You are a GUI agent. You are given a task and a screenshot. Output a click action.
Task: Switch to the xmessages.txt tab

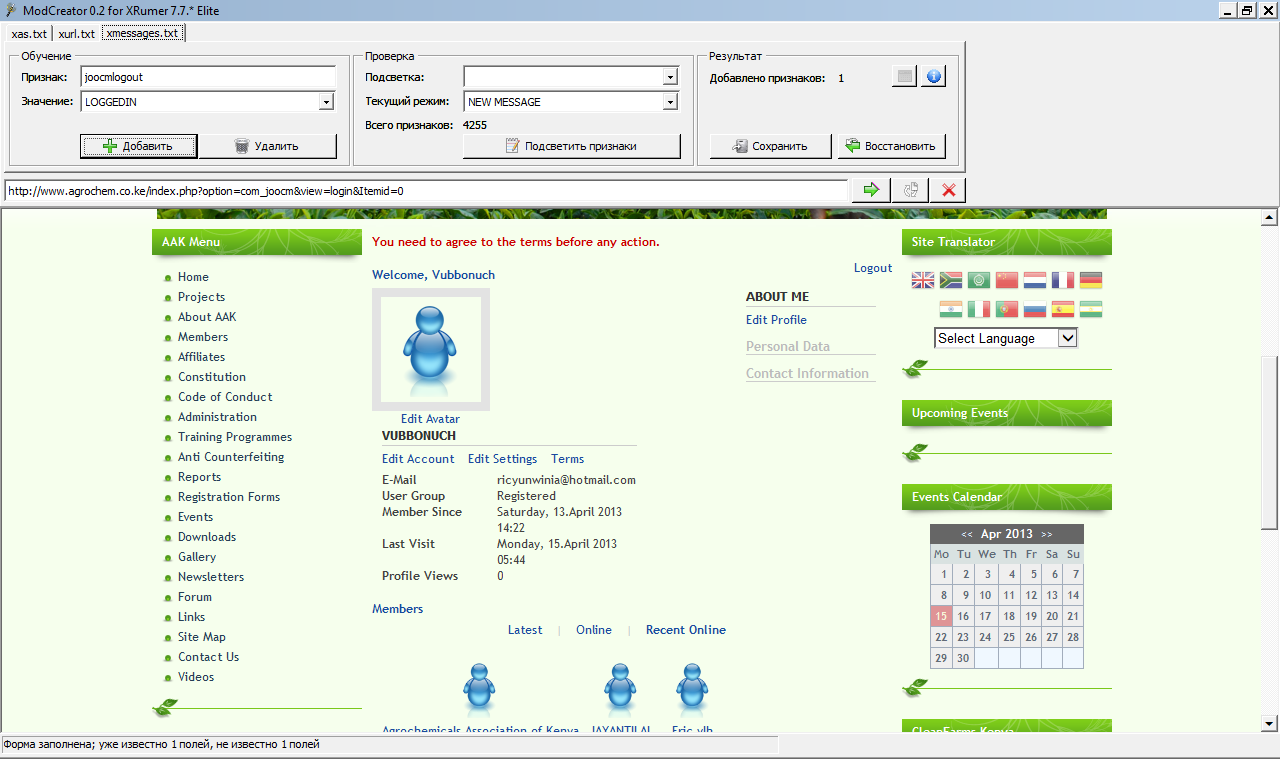(142, 33)
